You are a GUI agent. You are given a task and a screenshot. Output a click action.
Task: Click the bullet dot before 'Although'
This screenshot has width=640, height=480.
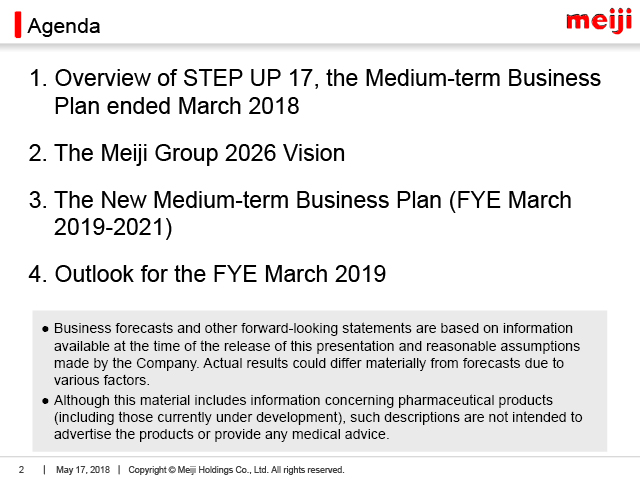pyautogui.click(x=45, y=401)
